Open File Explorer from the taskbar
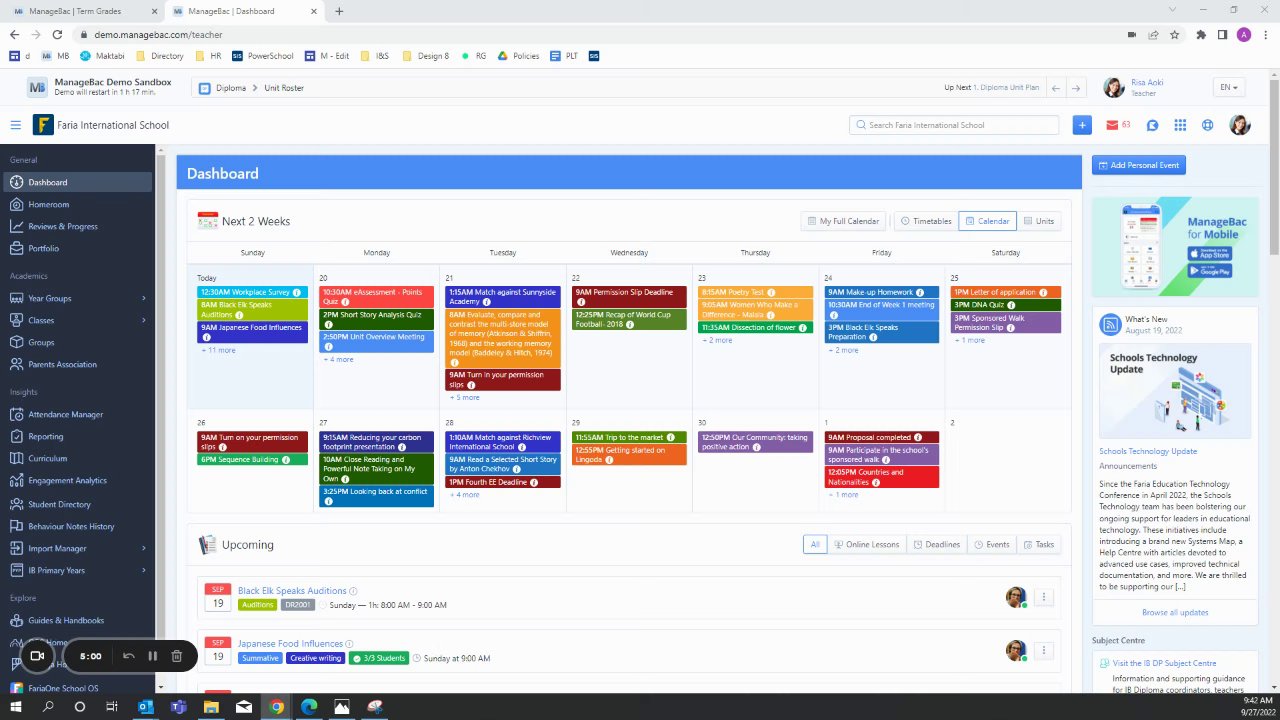This screenshot has height=720, width=1280. tap(211, 707)
